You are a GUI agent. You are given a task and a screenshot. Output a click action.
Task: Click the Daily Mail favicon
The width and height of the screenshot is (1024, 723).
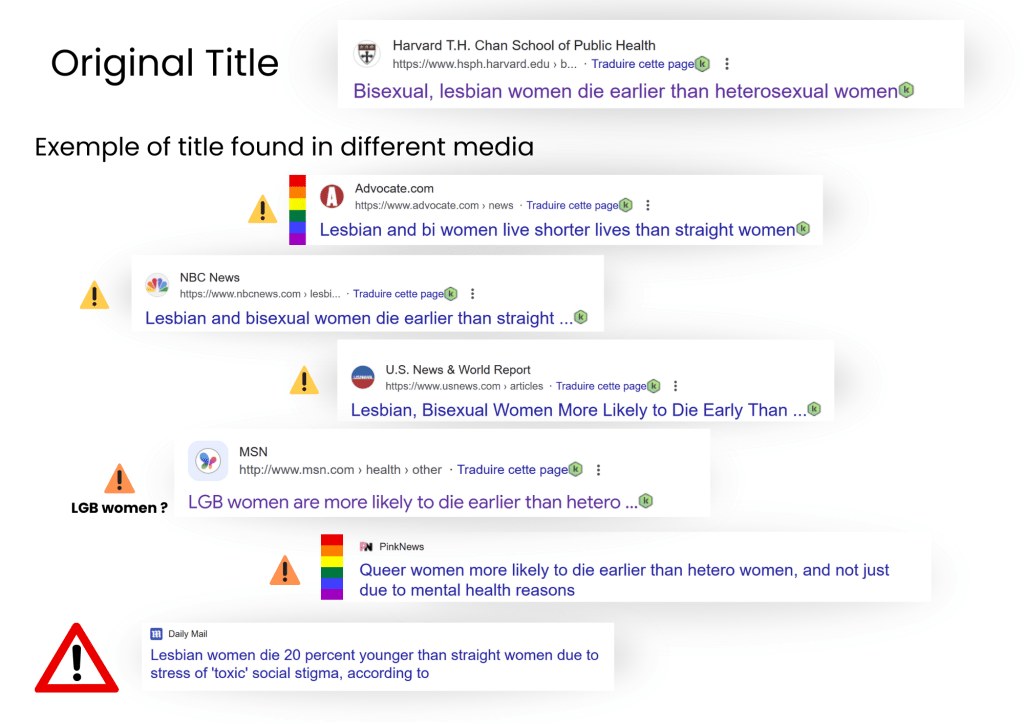156,634
